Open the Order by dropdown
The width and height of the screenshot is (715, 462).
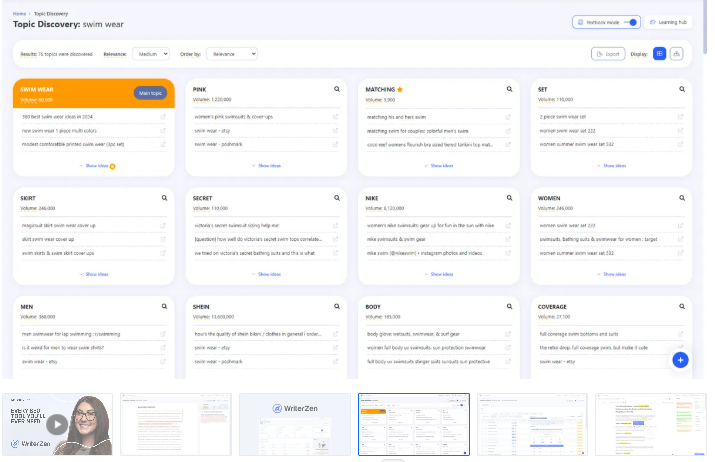click(x=232, y=54)
